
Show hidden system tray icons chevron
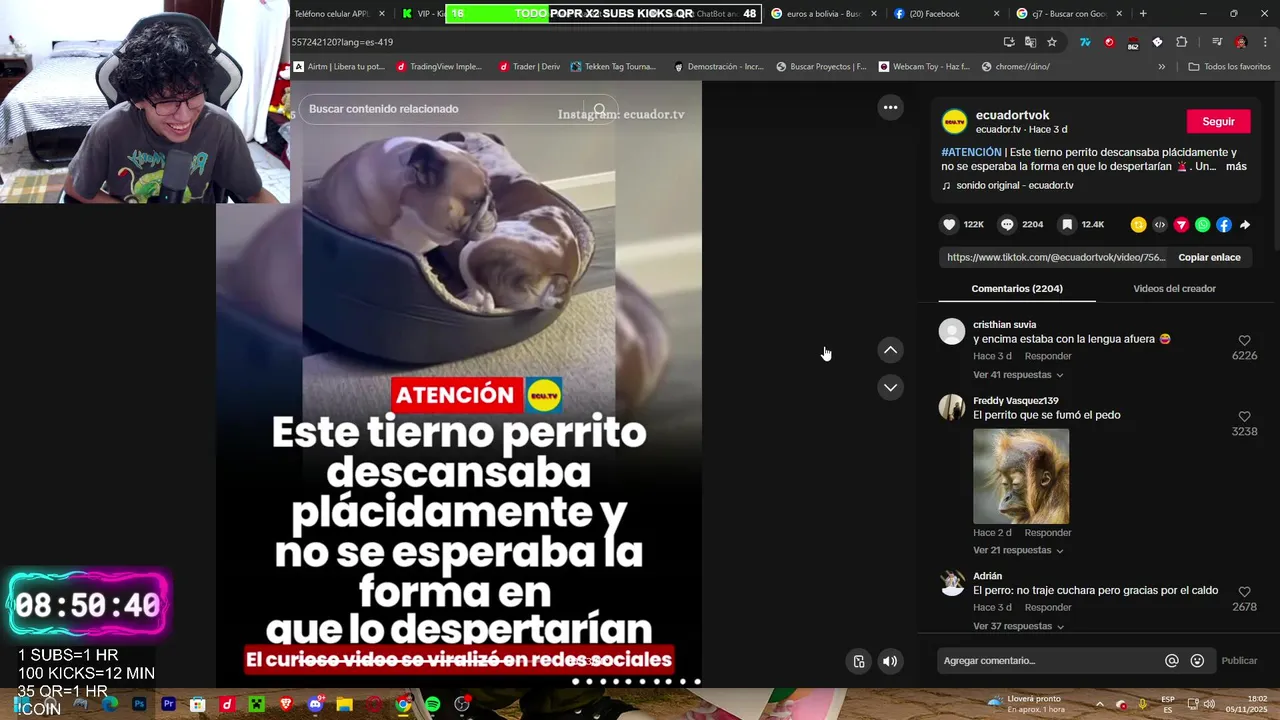1099,704
